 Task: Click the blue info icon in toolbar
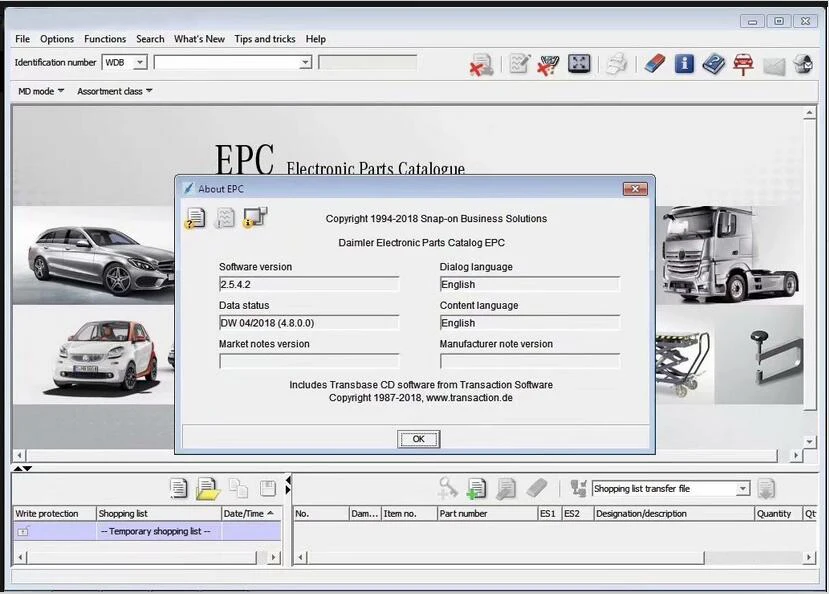pos(684,64)
